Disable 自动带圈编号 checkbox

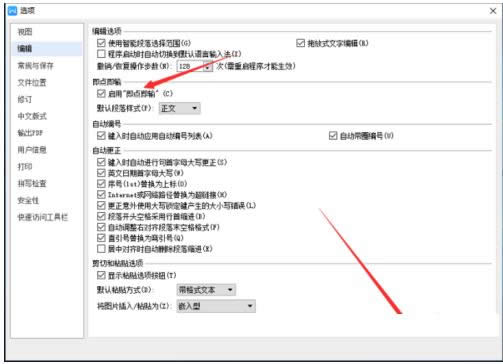click(333, 136)
